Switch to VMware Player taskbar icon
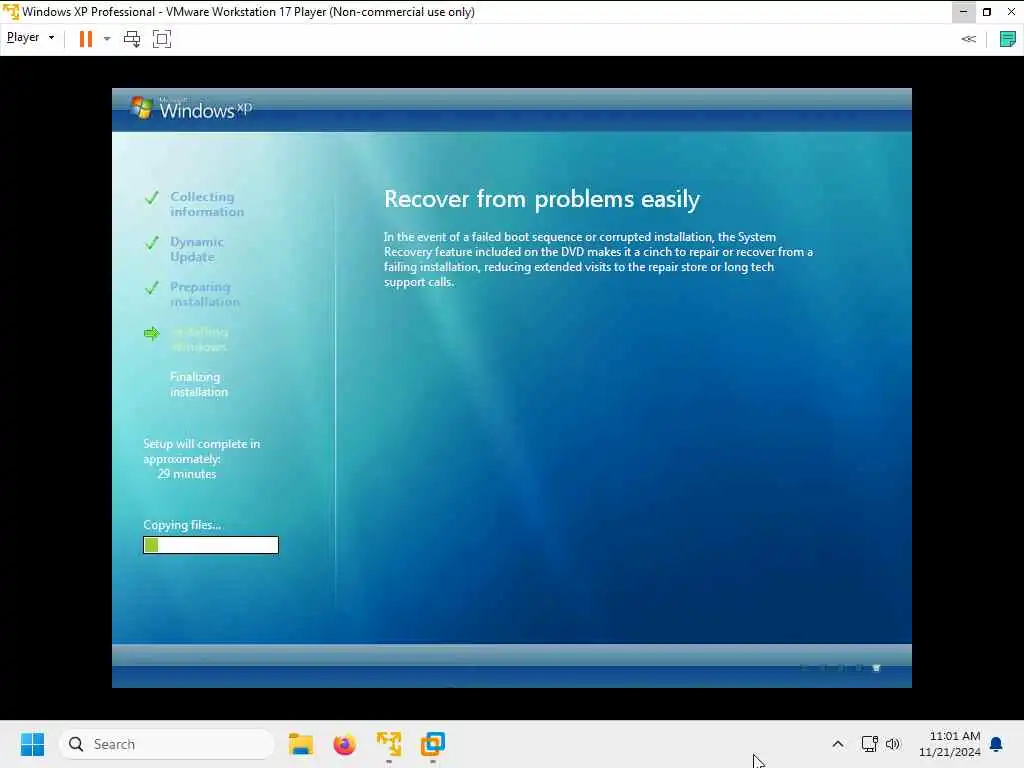This screenshot has height=768, width=1024. pos(389,744)
